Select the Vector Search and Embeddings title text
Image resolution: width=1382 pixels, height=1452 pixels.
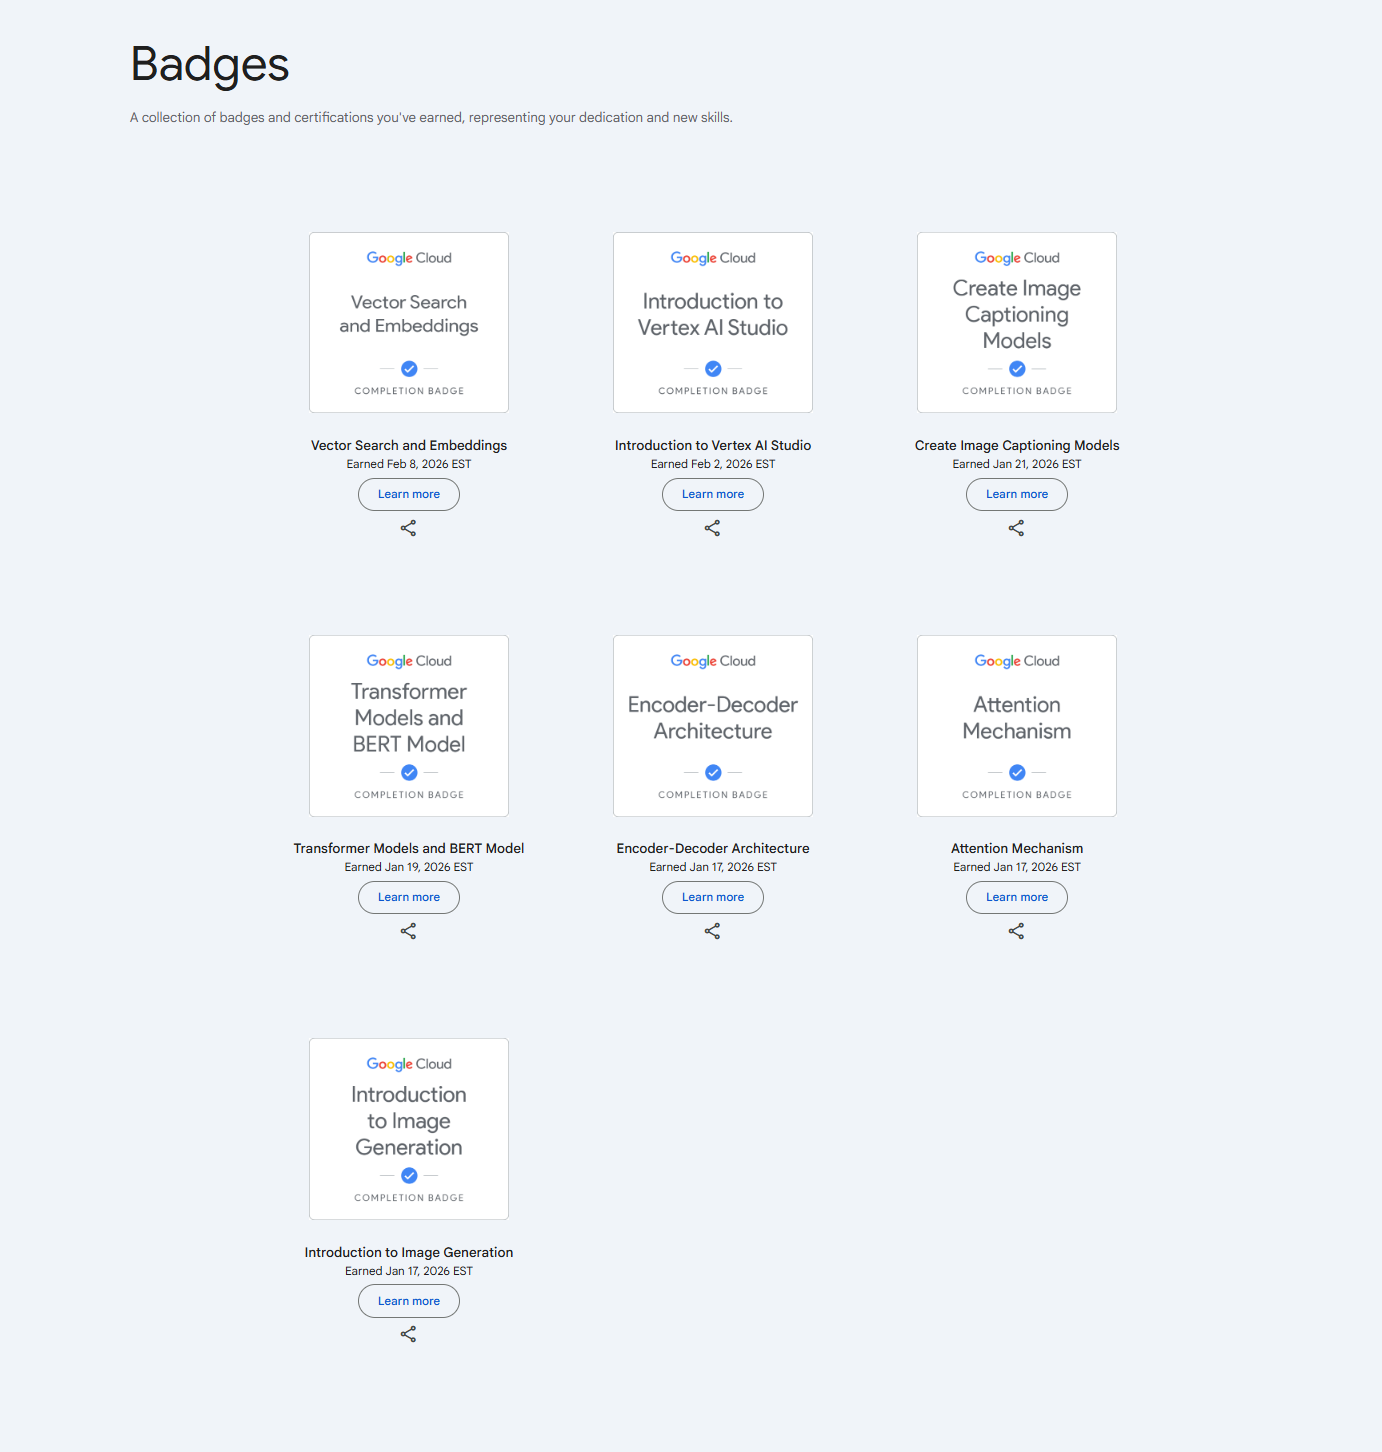coord(409,445)
